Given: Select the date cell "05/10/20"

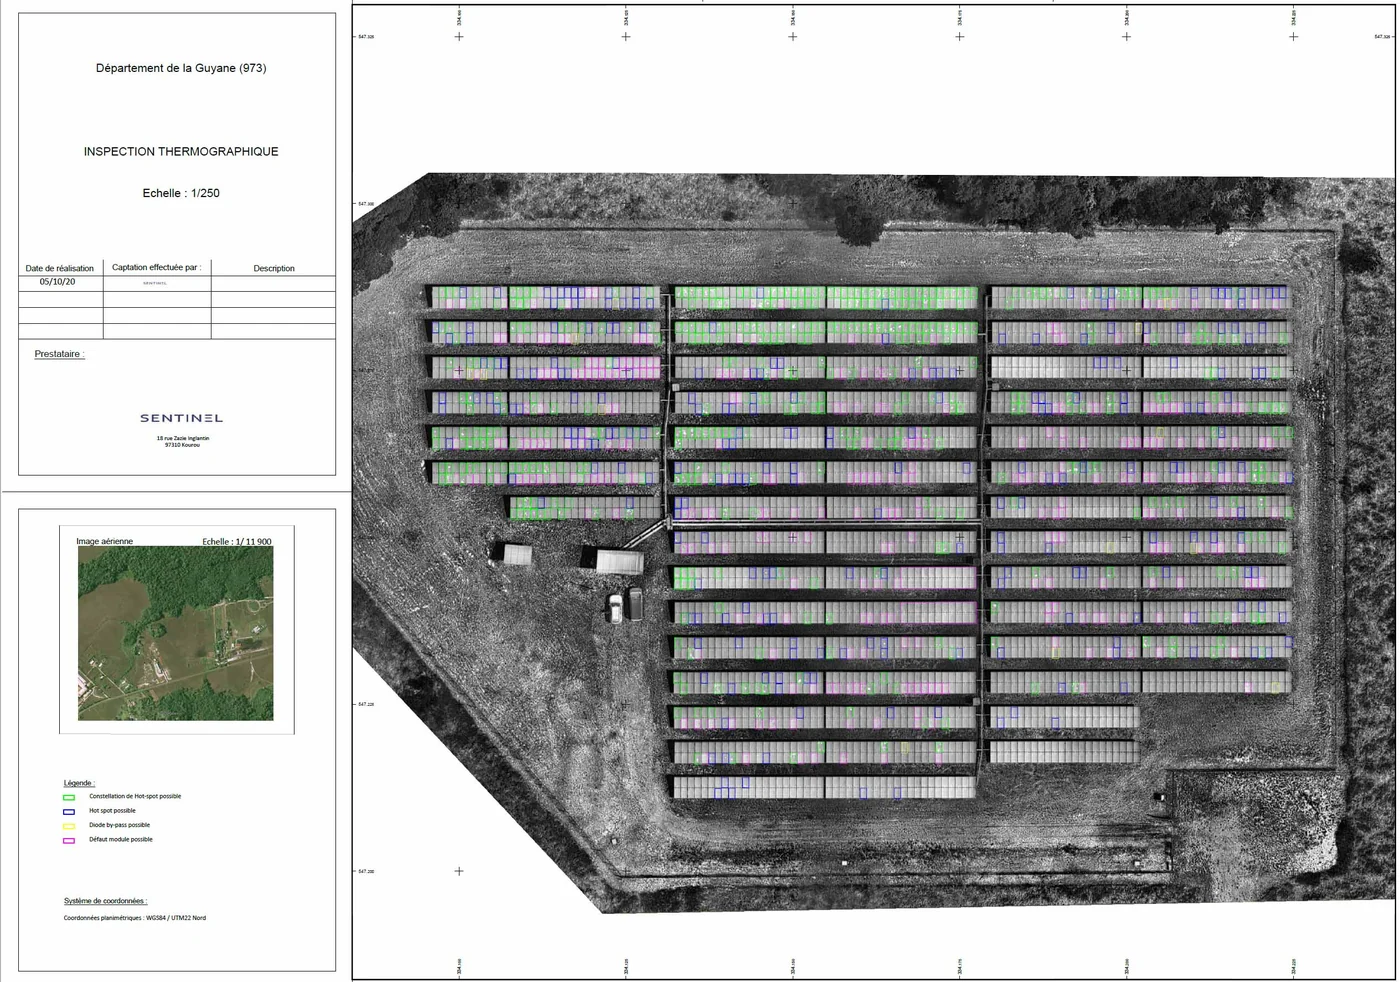Looking at the screenshot, I should coord(58,282).
